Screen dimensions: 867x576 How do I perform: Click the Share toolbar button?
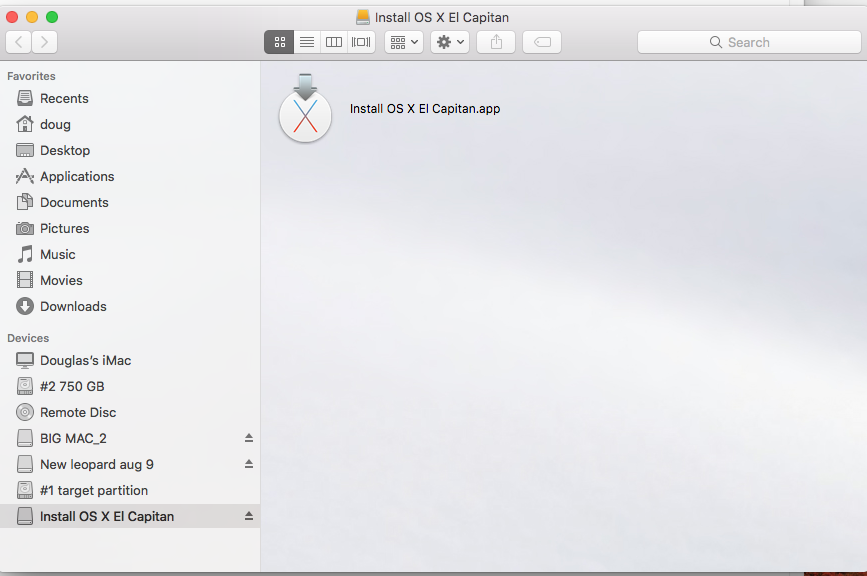click(496, 42)
